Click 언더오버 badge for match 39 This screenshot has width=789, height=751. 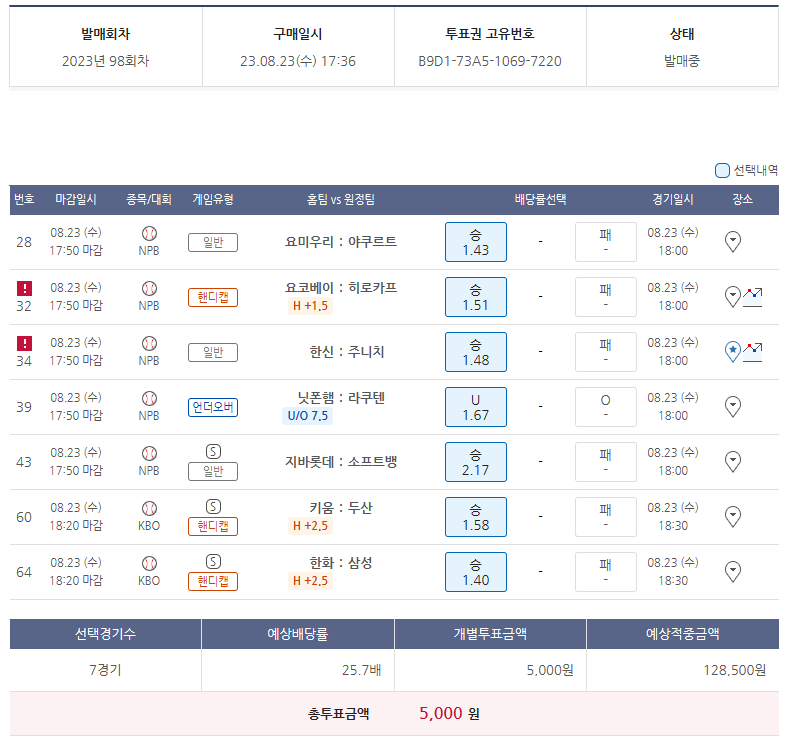coord(213,407)
